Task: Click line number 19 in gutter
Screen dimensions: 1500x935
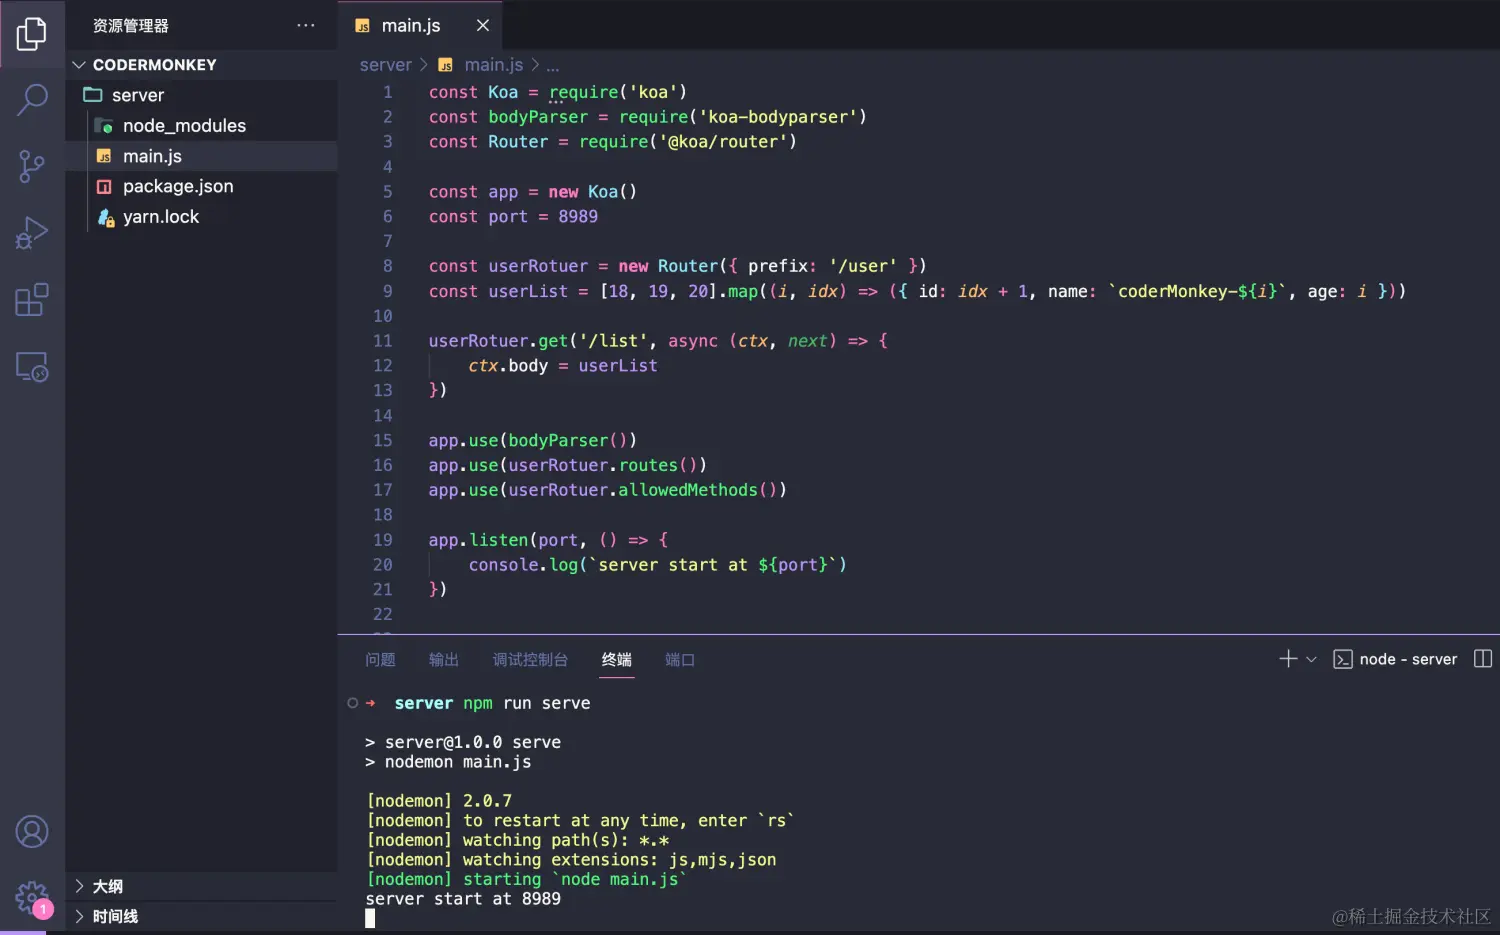Action: [x=383, y=540]
